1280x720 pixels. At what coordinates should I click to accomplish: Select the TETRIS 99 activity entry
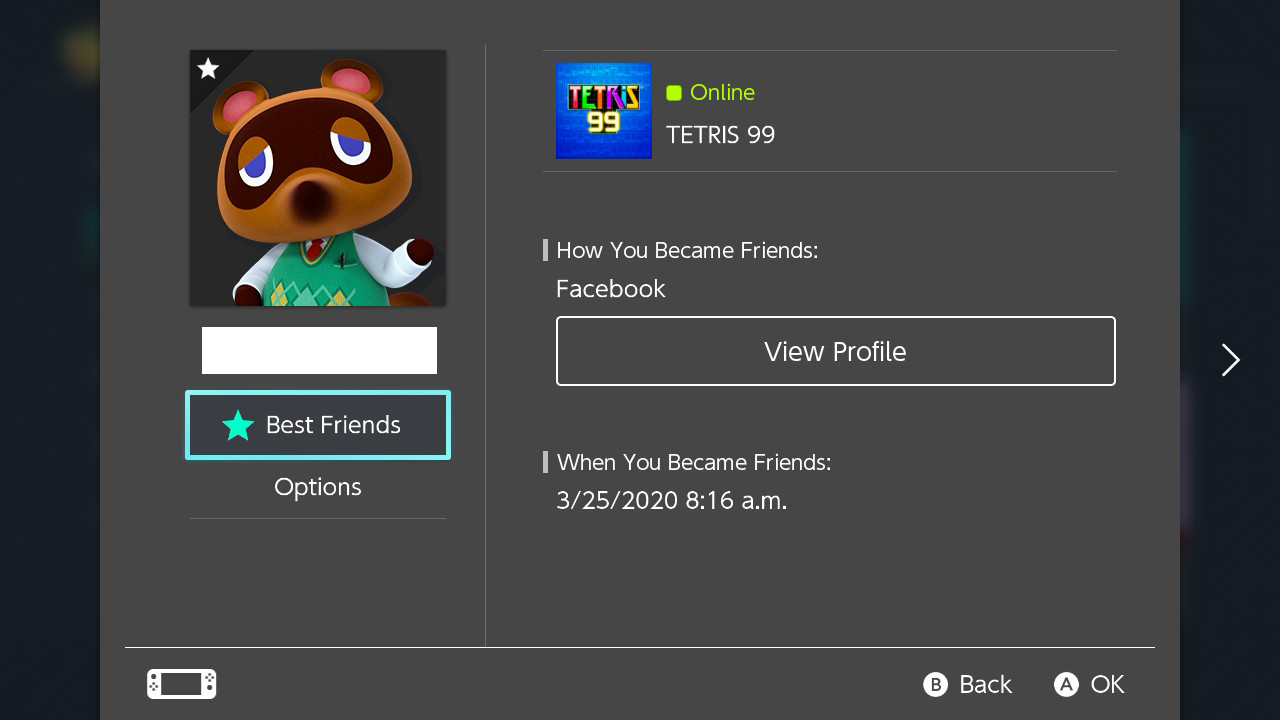[x=720, y=134]
